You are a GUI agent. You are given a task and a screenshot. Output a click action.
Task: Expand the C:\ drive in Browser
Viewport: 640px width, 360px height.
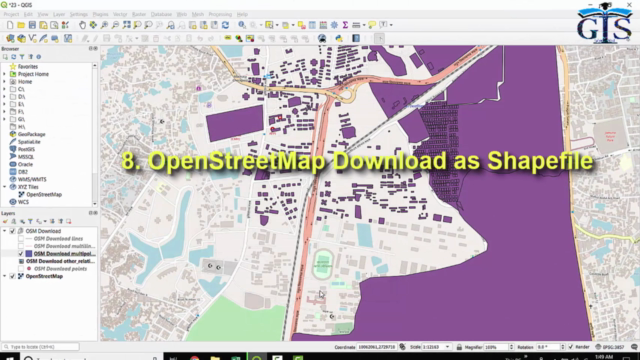point(4,89)
